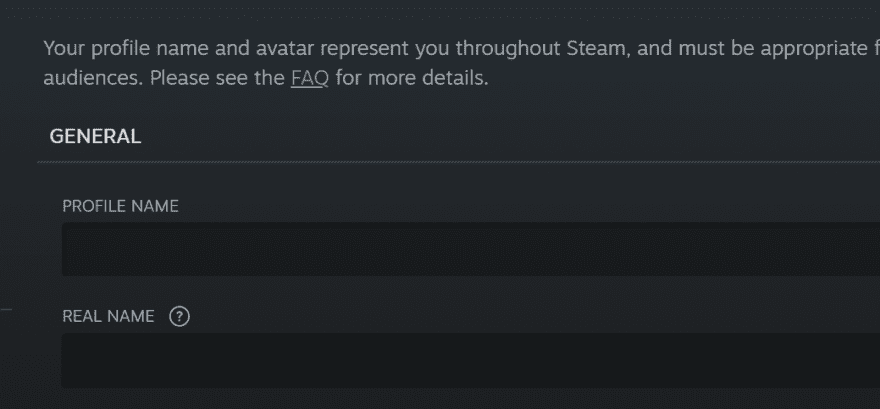Focus the Profile Name input field
This screenshot has height=409, width=880.
(x=470, y=249)
